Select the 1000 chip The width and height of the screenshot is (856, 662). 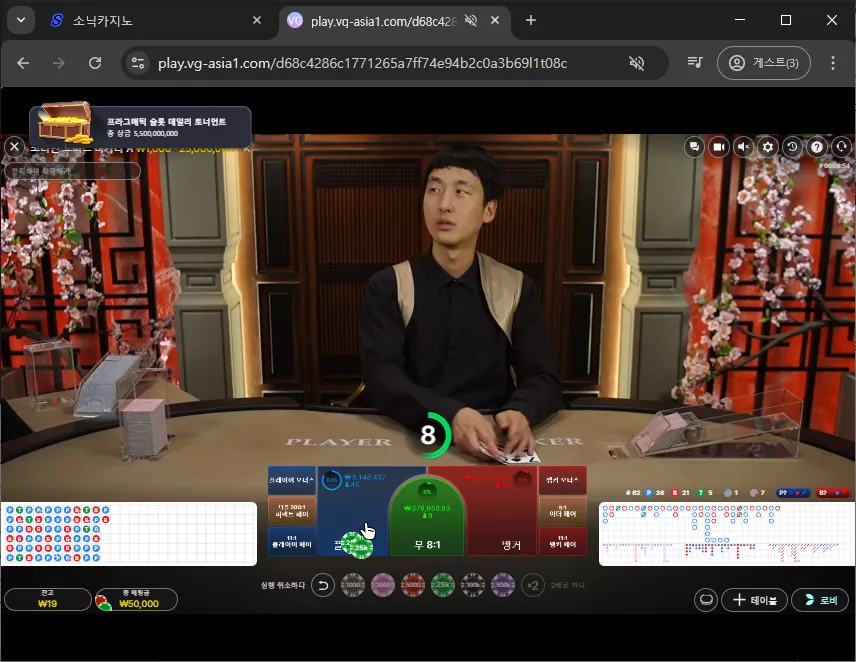click(x=353, y=585)
